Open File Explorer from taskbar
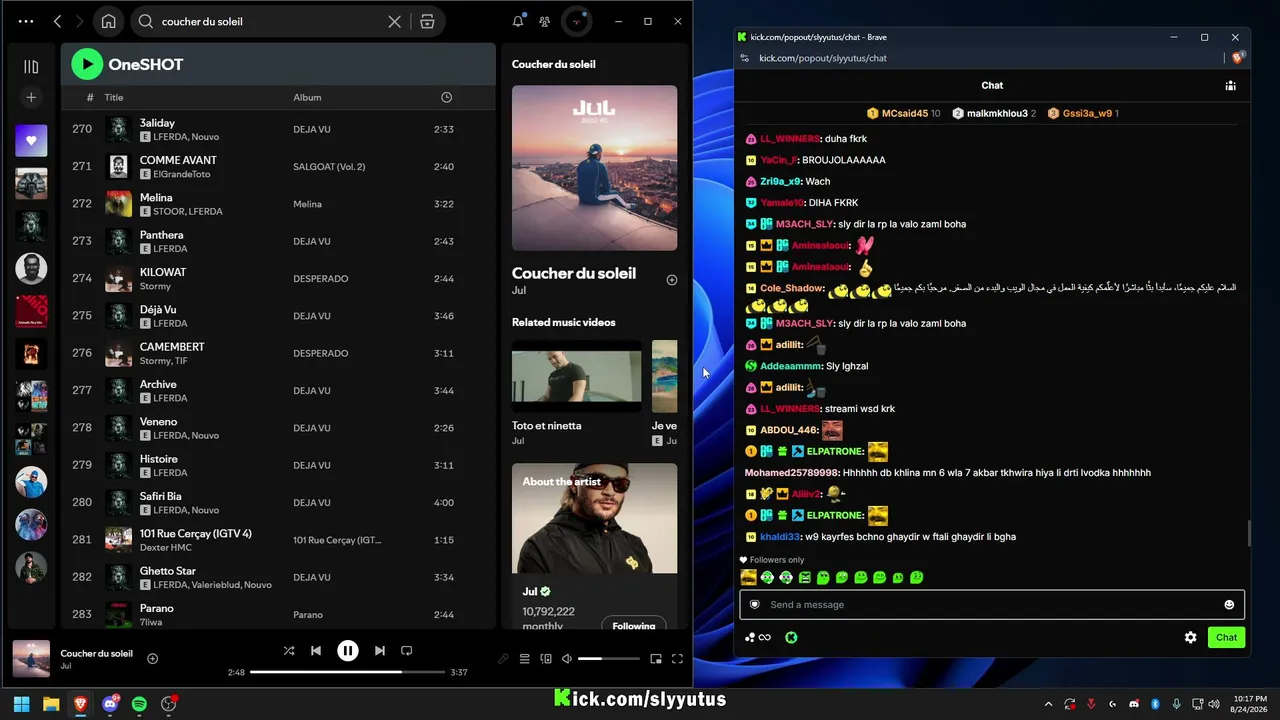 pyautogui.click(x=51, y=704)
